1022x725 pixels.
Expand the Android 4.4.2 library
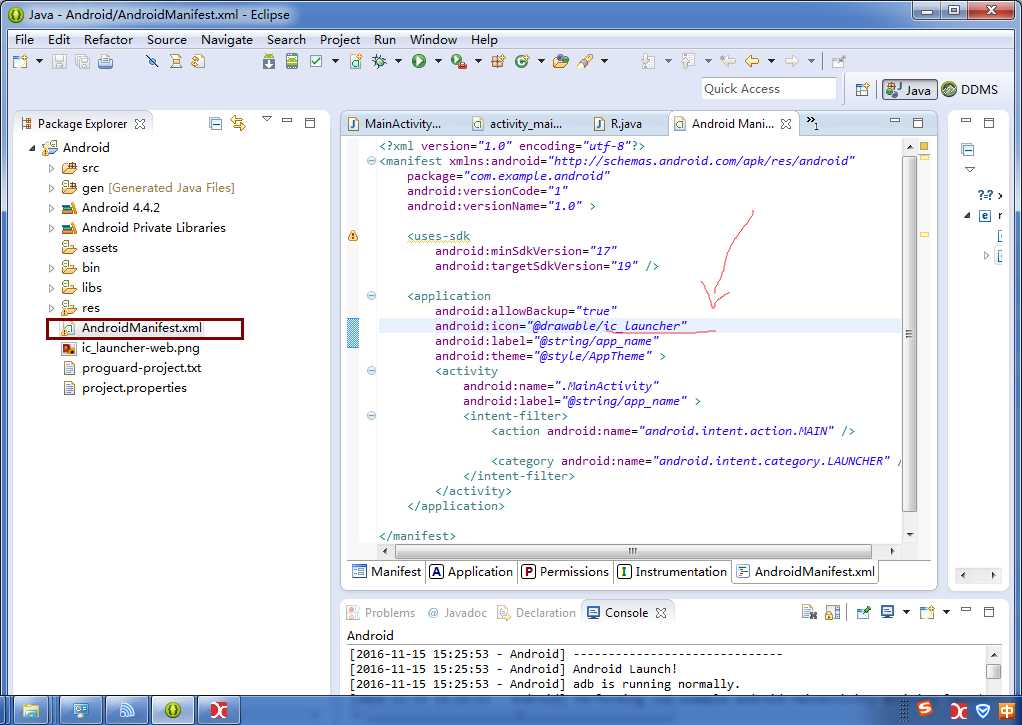coord(51,209)
